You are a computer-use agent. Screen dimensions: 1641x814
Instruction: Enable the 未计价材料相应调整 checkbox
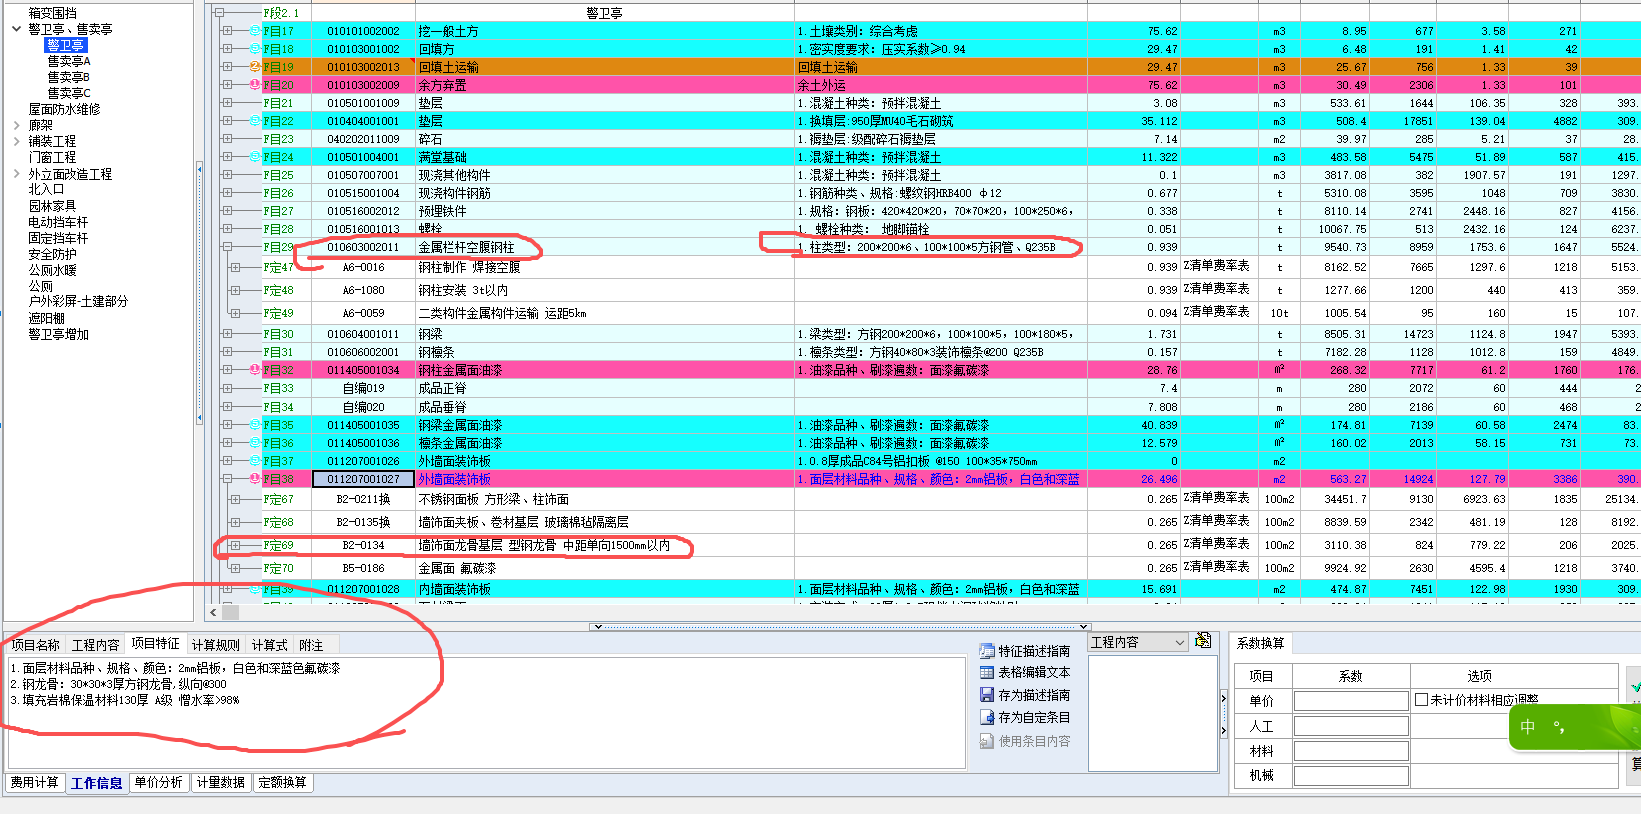1421,700
